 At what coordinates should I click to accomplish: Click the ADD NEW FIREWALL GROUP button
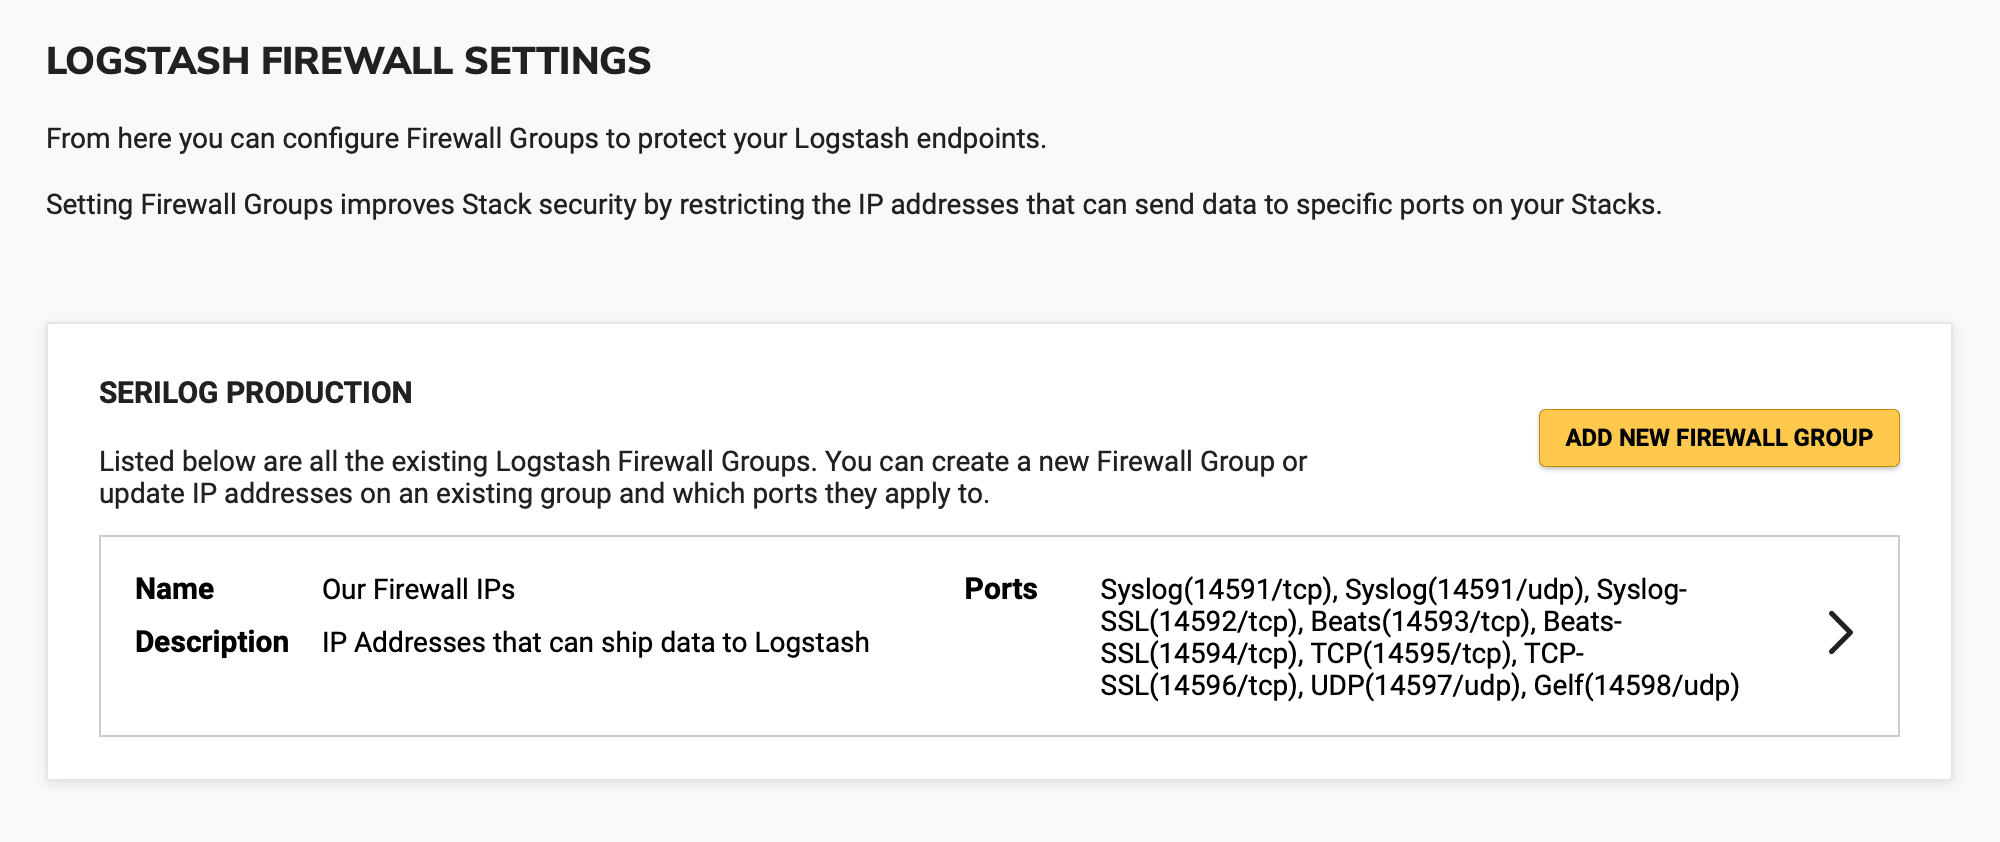1717,438
